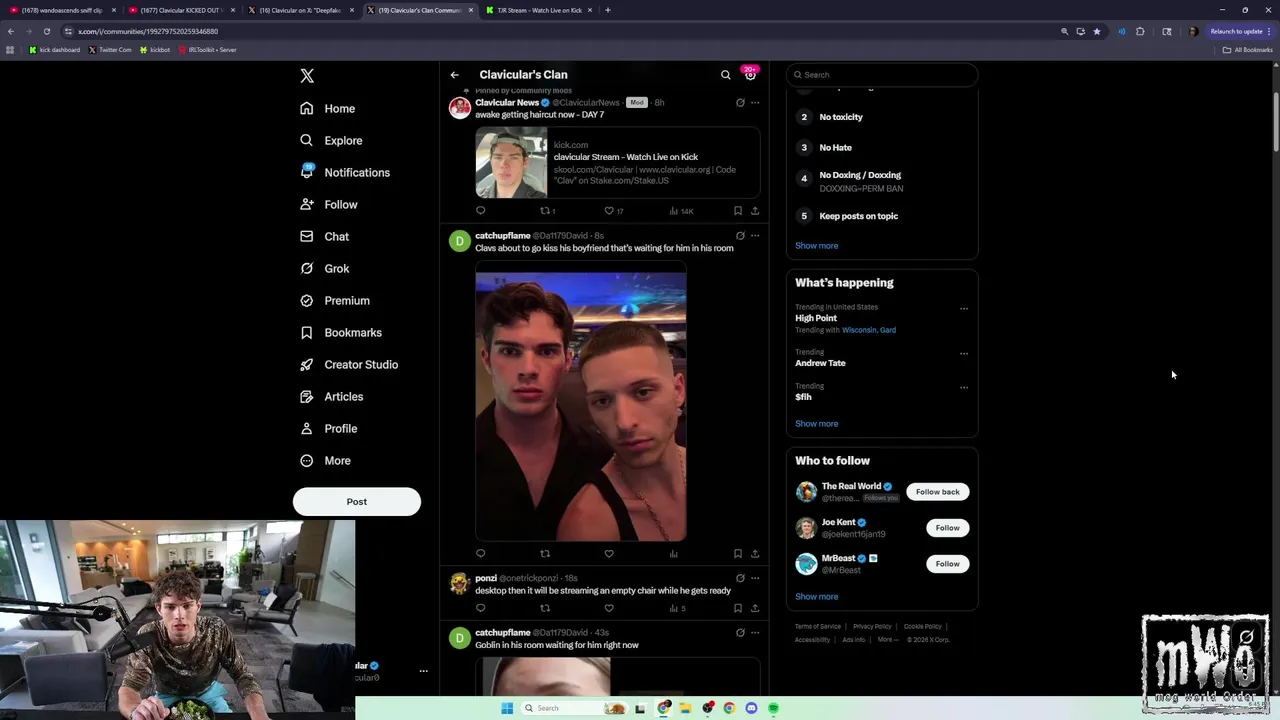The width and height of the screenshot is (1280, 720).
Task: Open Bookmarks in sidebar
Action: pos(341,332)
